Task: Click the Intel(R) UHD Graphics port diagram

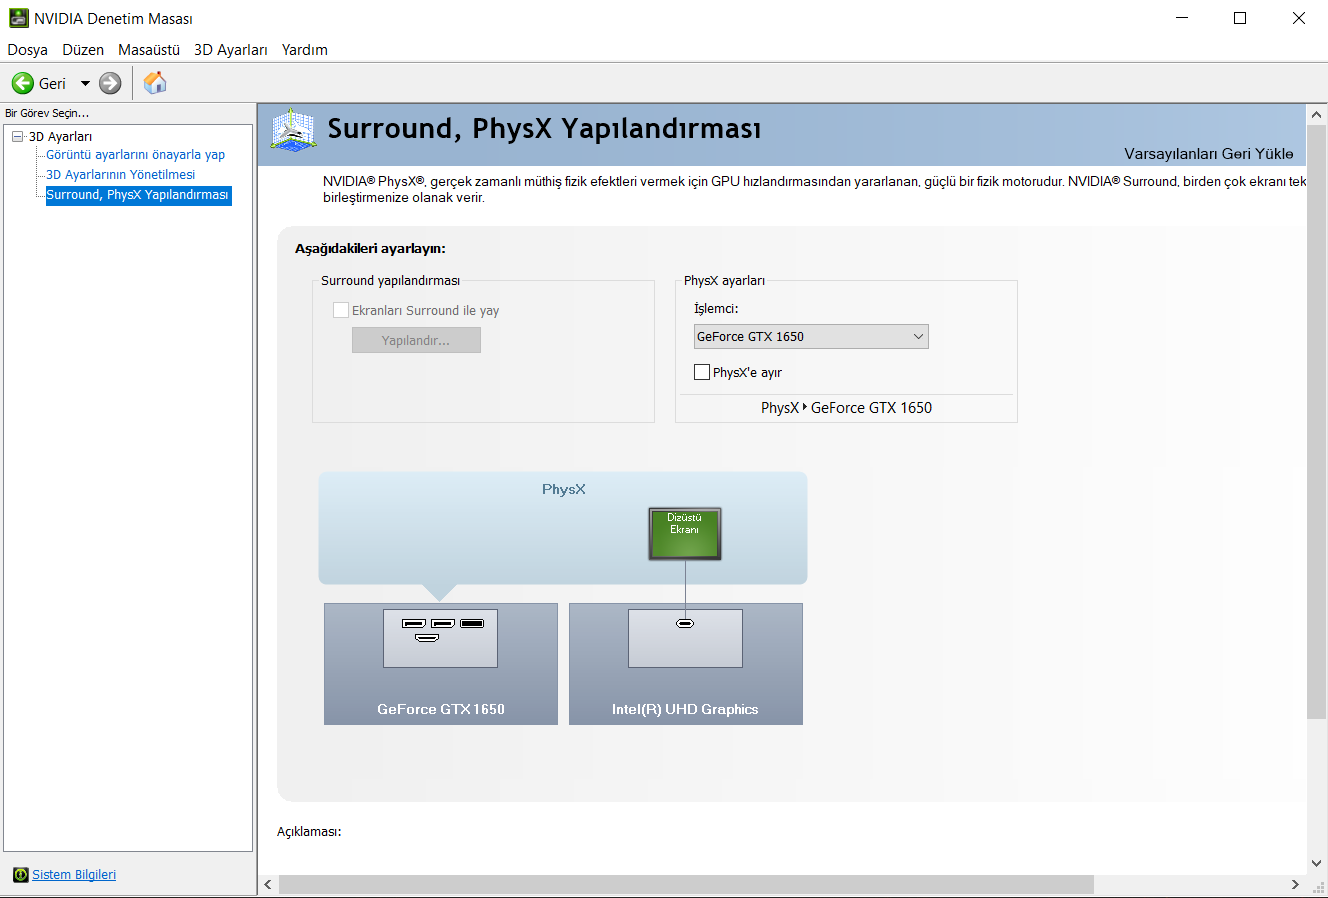Action: click(x=685, y=638)
